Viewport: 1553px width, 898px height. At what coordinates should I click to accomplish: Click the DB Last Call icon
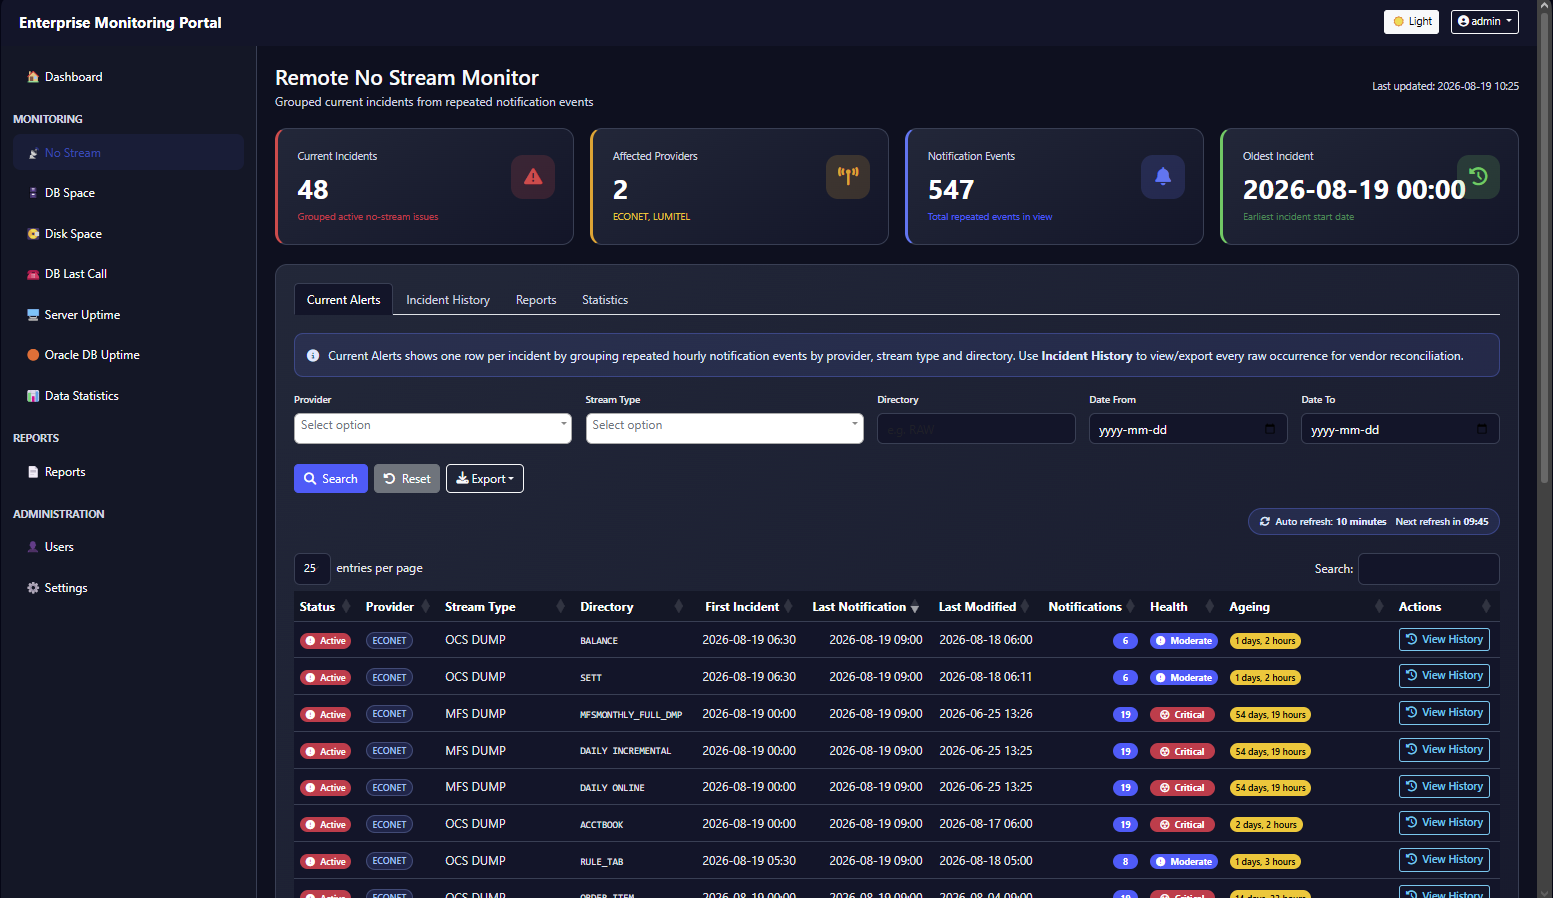click(x=33, y=274)
